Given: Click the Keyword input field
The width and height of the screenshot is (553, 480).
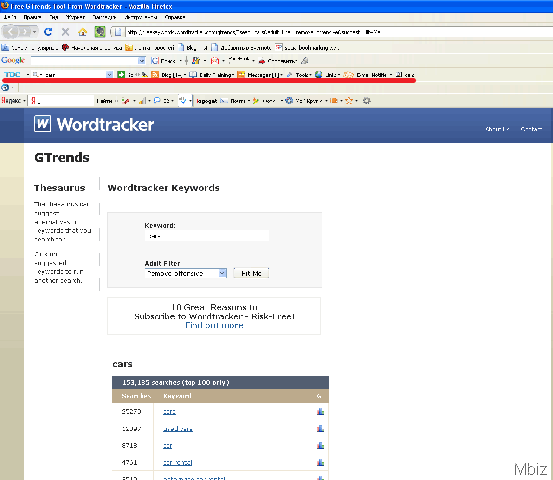Looking at the screenshot, I should [x=207, y=236].
